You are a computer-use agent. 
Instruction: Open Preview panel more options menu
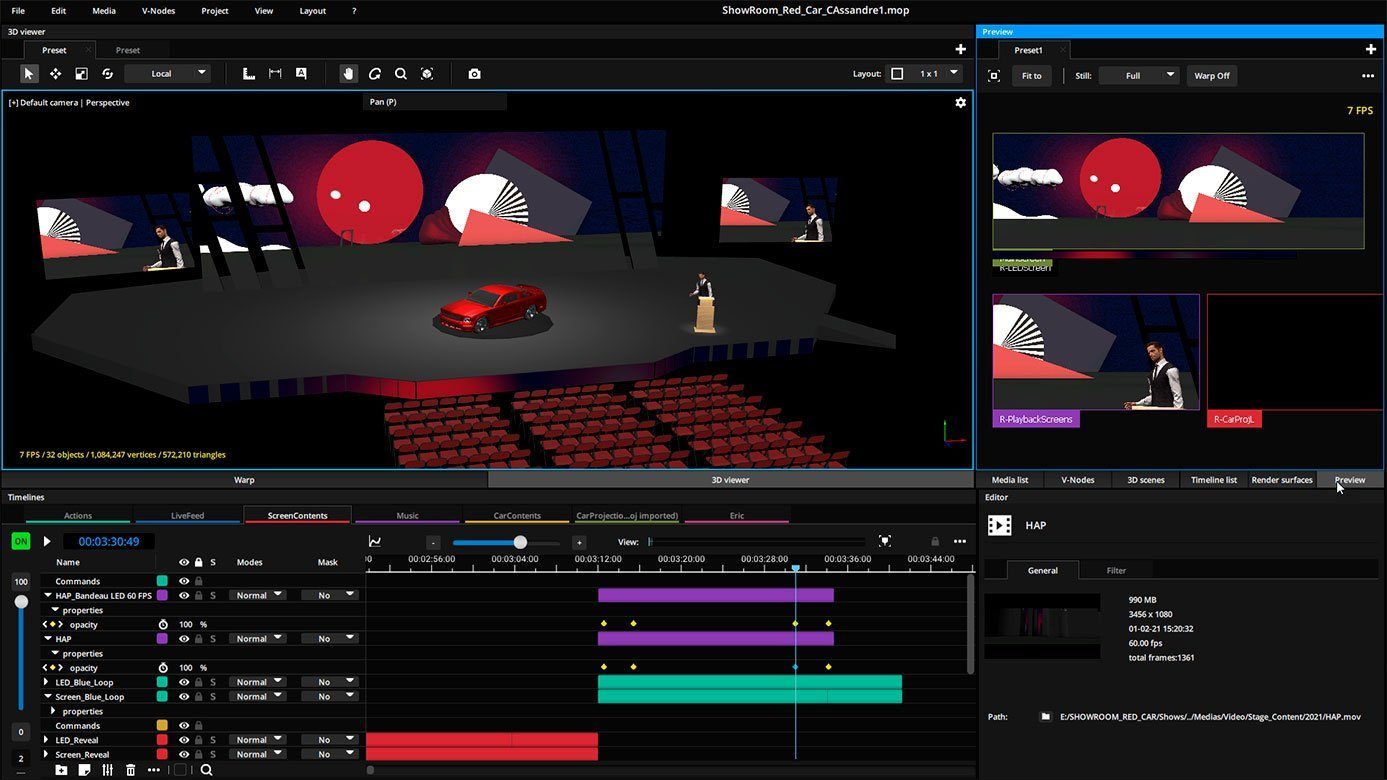(1368, 75)
